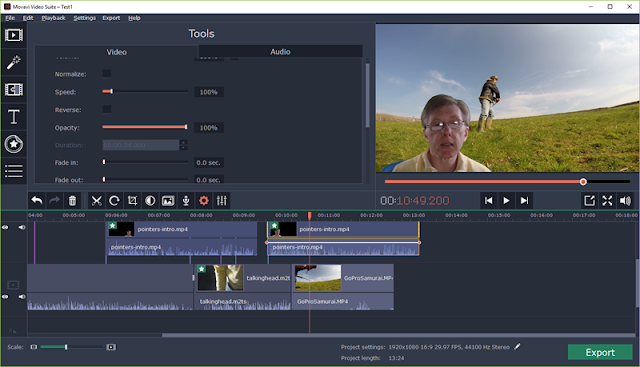Redo the last undone action
Screen dimensions: 640x367
(x=54, y=200)
